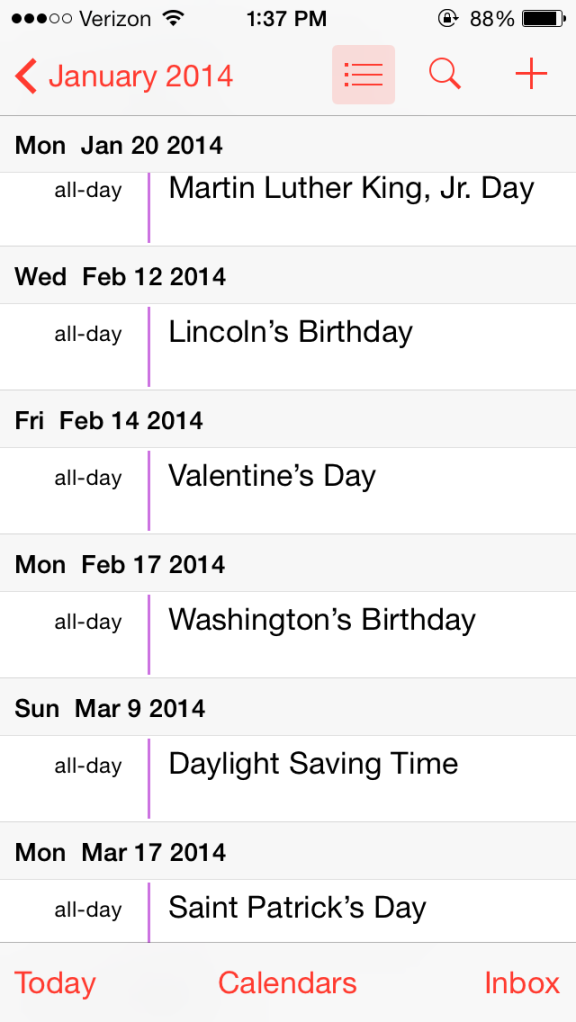
Task: Tap the battery icon in status bar
Action: (544, 20)
